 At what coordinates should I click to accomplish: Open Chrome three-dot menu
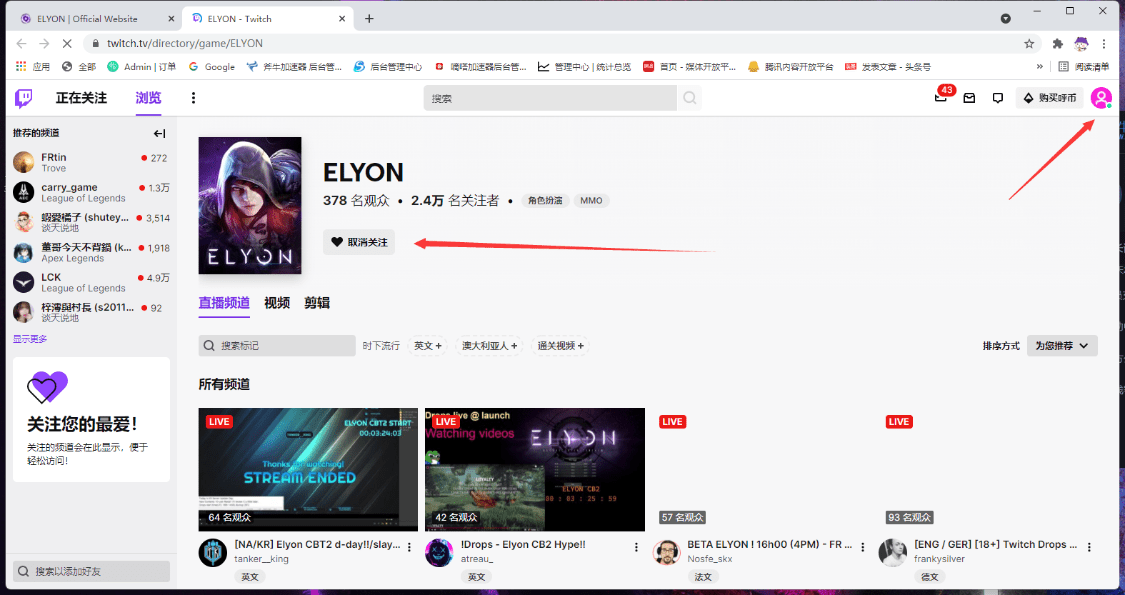[1104, 44]
